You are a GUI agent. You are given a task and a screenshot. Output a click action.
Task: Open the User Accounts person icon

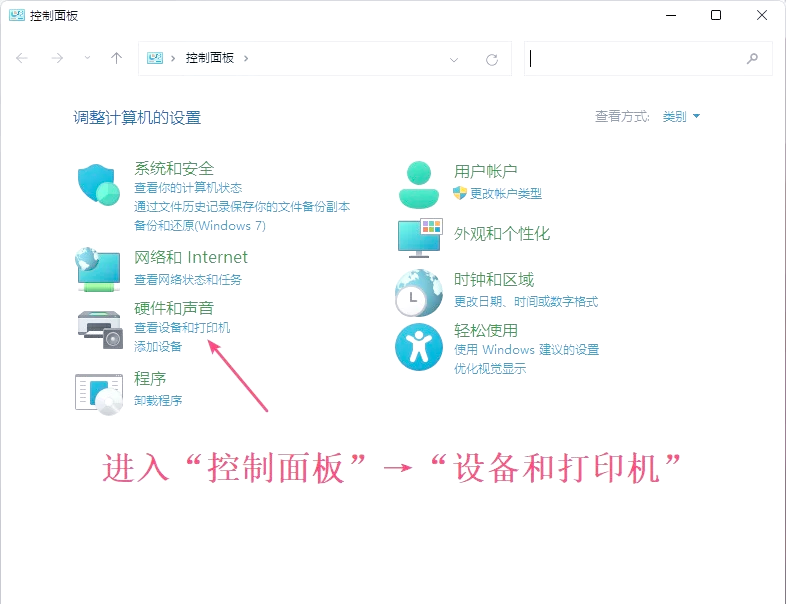coord(419,185)
